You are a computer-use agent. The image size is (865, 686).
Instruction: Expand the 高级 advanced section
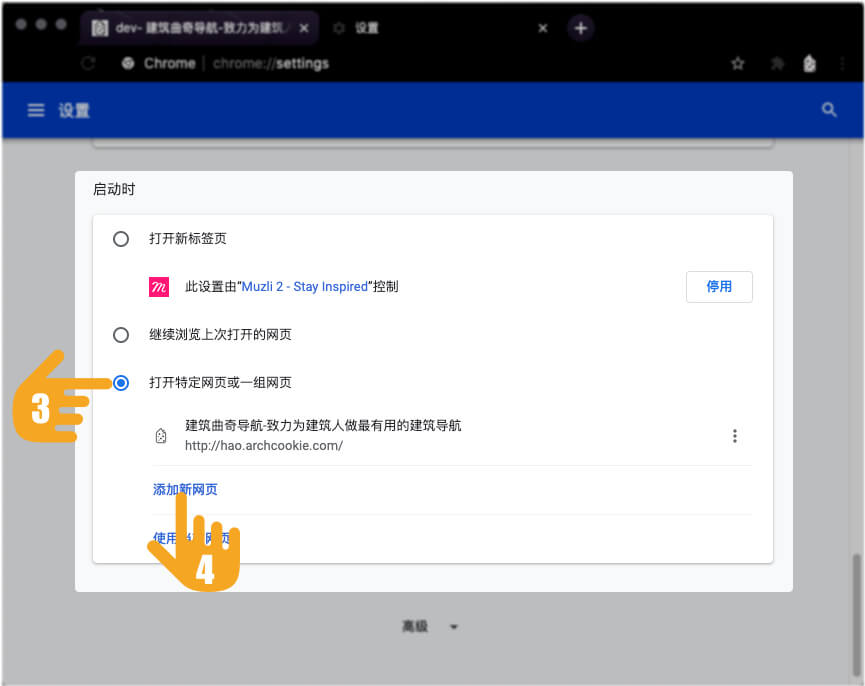click(430, 626)
